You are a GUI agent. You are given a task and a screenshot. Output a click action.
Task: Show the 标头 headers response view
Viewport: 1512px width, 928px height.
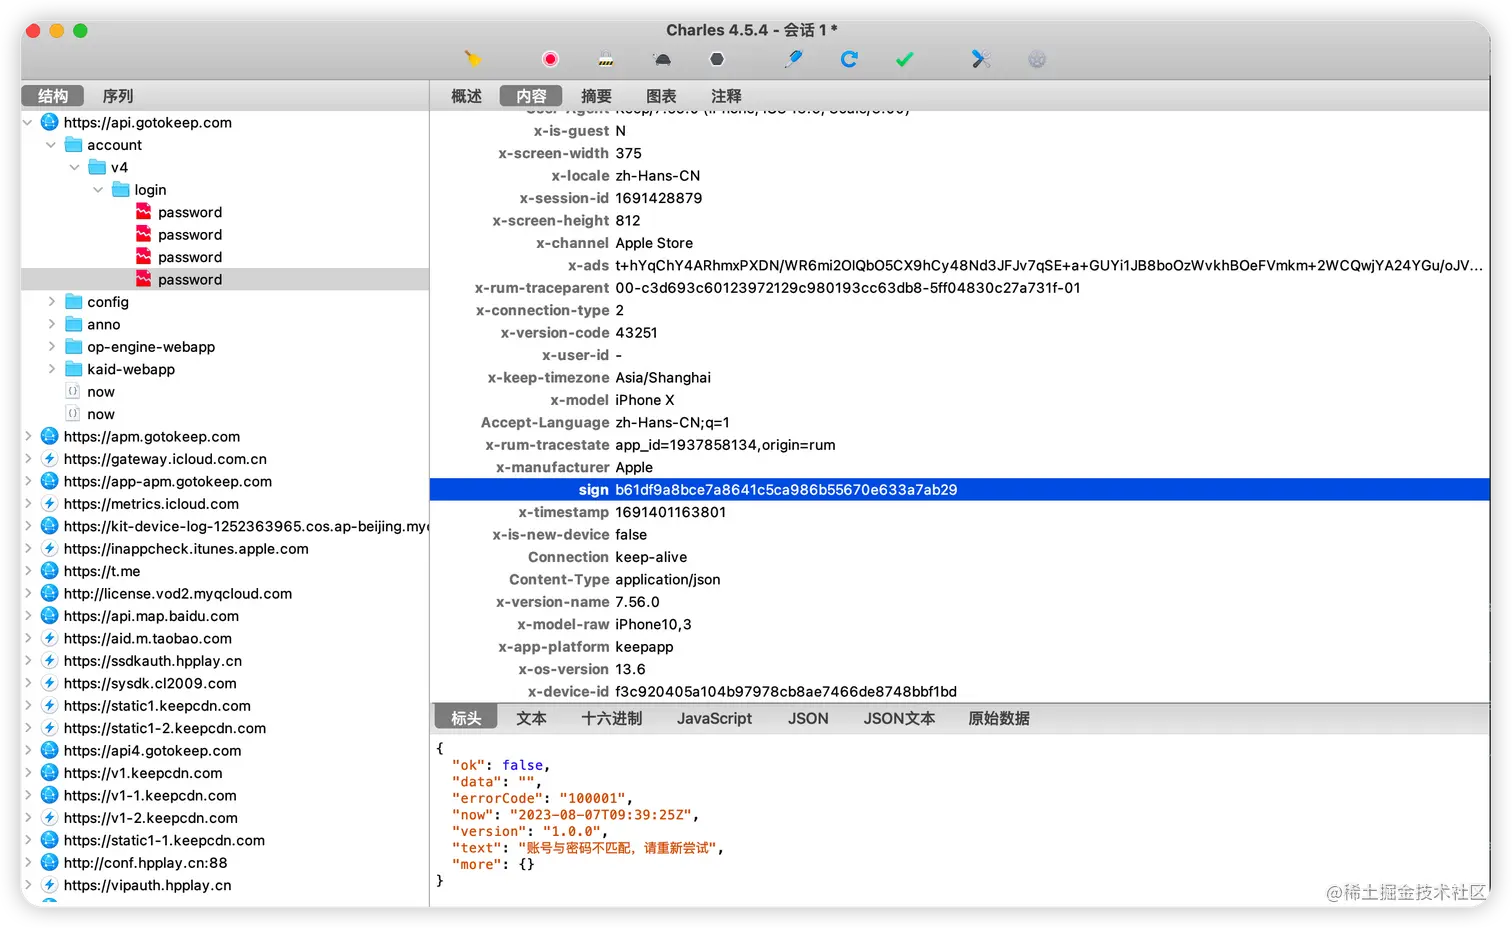(466, 718)
